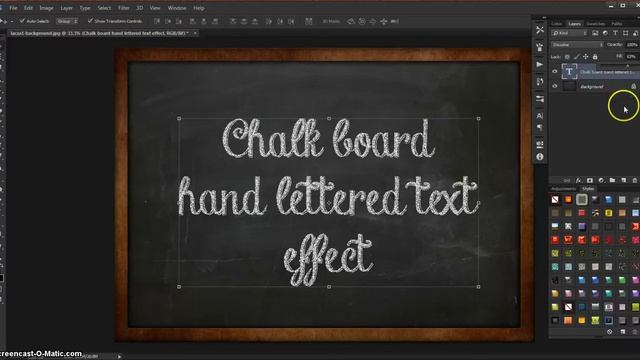The image size is (640, 360).
Task: Open the layer blend mode dropdown
Action: pyautogui.click(x=577, y=45)
